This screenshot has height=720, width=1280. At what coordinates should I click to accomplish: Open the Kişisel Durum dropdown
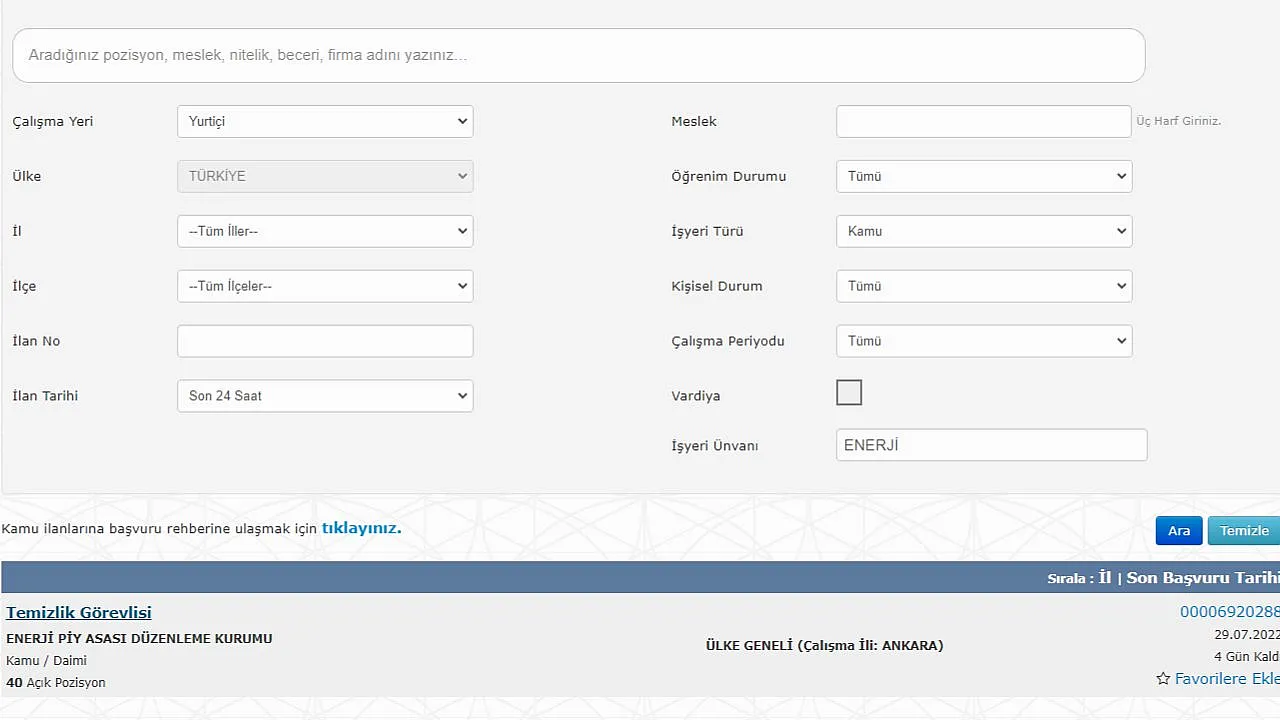(x=984, y=286)
